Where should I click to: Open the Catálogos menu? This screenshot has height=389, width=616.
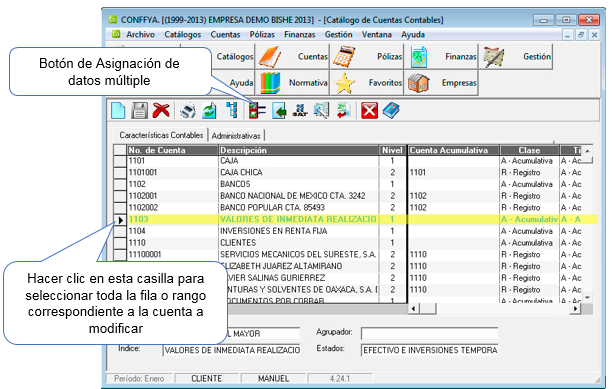click(183, 35)
